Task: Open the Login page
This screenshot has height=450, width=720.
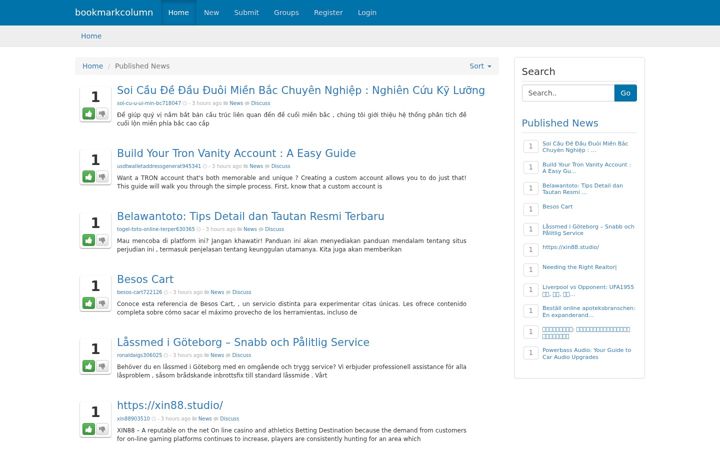Action: pos(367,12)
